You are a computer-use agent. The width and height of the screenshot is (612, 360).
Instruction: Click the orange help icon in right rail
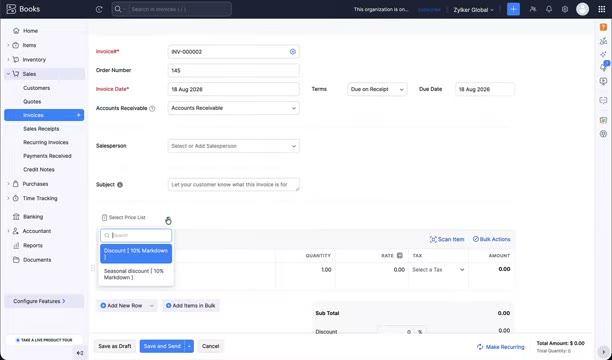coord(603,27)
